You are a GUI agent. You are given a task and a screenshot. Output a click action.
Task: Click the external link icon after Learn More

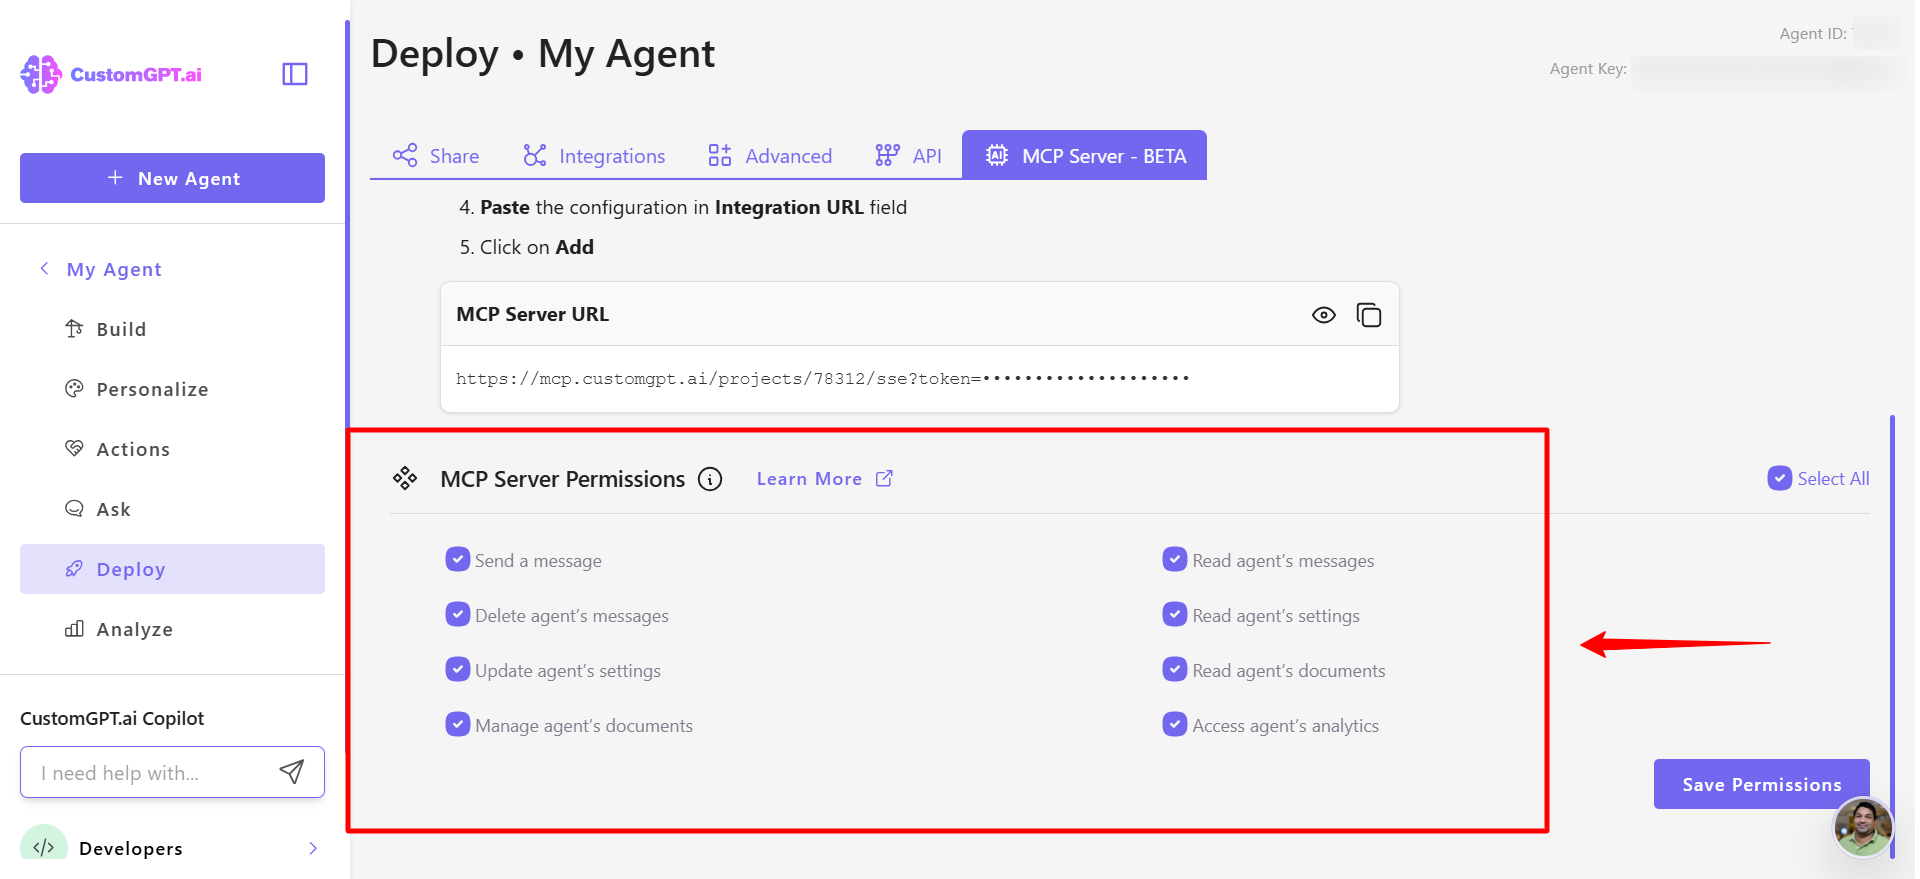point(884,478)
